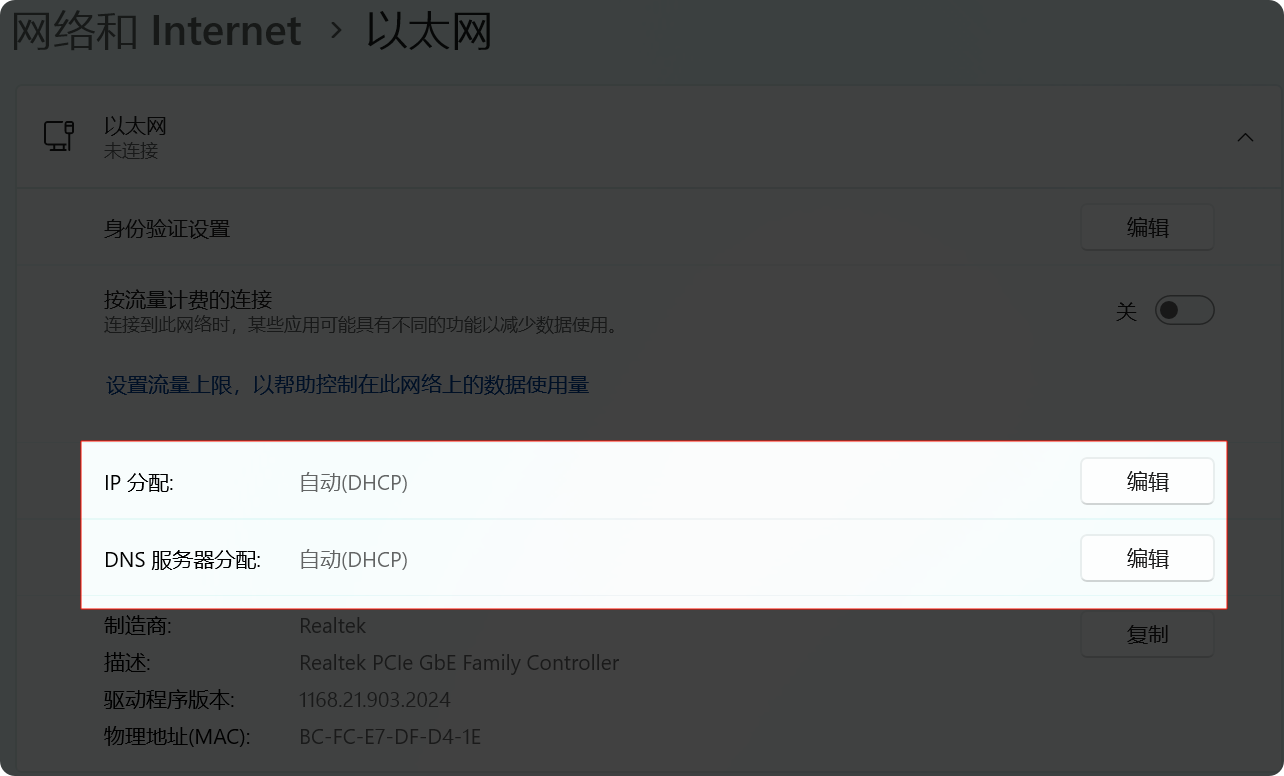Click the breadcrumb separator arrow
Image resolution: width=1284 pixels, height=776 pixels.
(336, 32)
